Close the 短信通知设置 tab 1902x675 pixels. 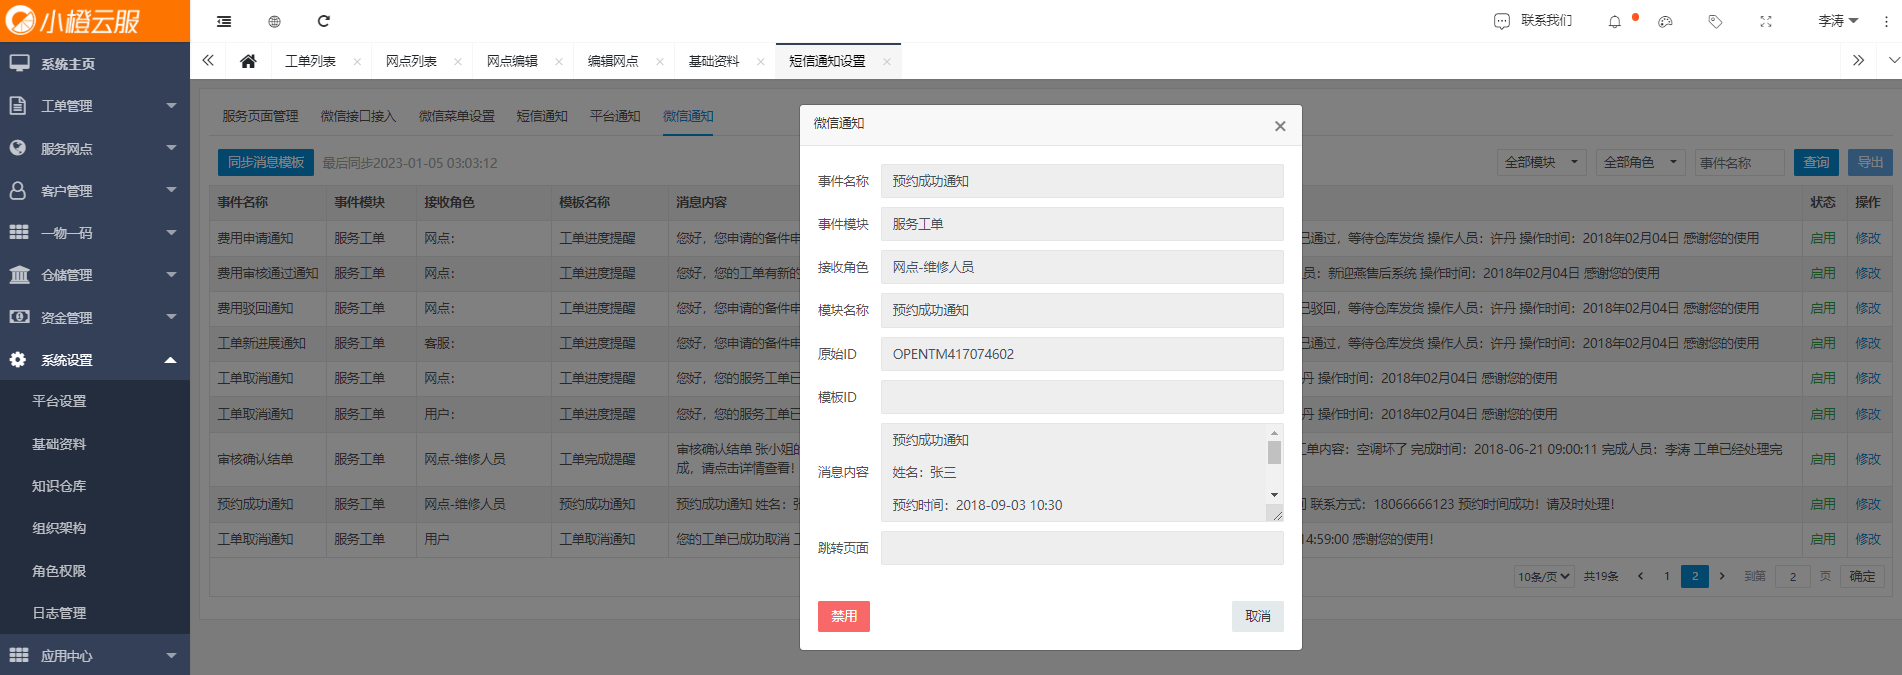point(886,62)
